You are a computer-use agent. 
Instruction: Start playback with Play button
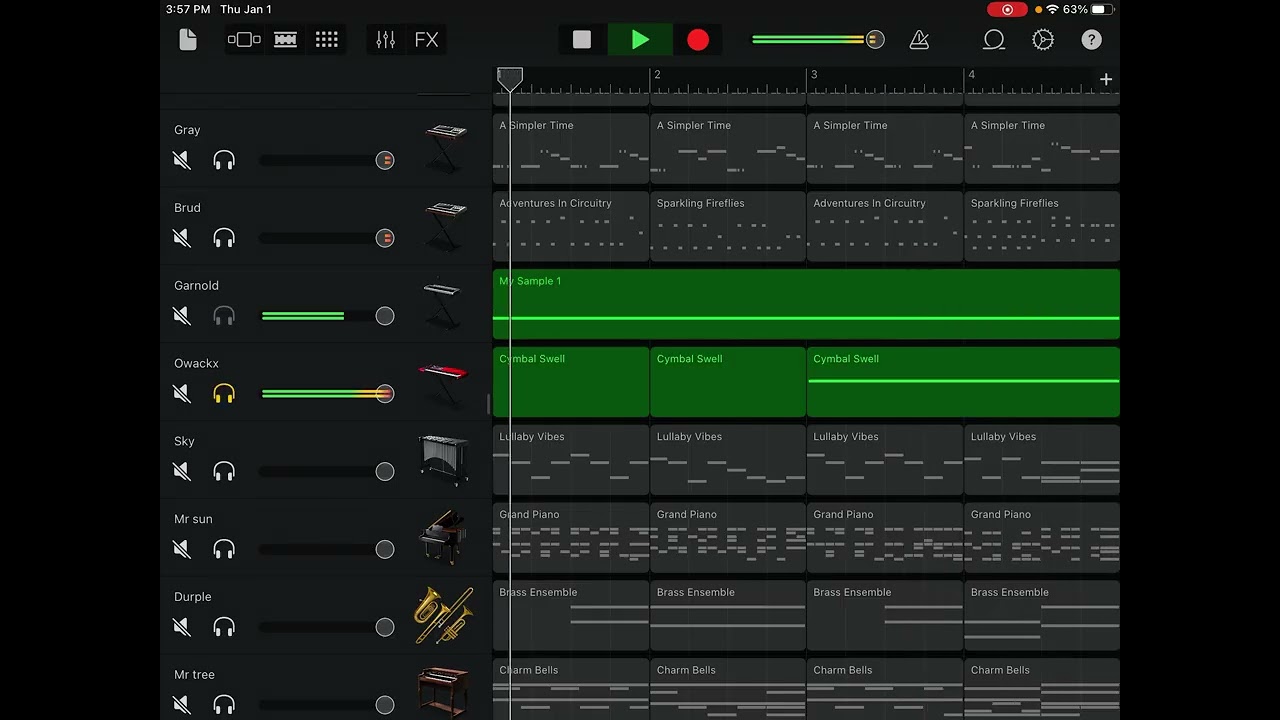640,40
